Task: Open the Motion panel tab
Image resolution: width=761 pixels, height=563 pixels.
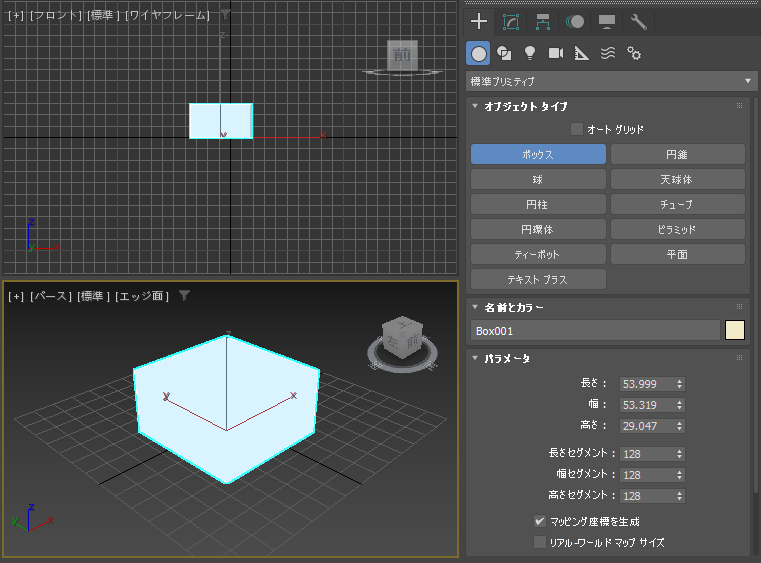Action: point(575,22)
